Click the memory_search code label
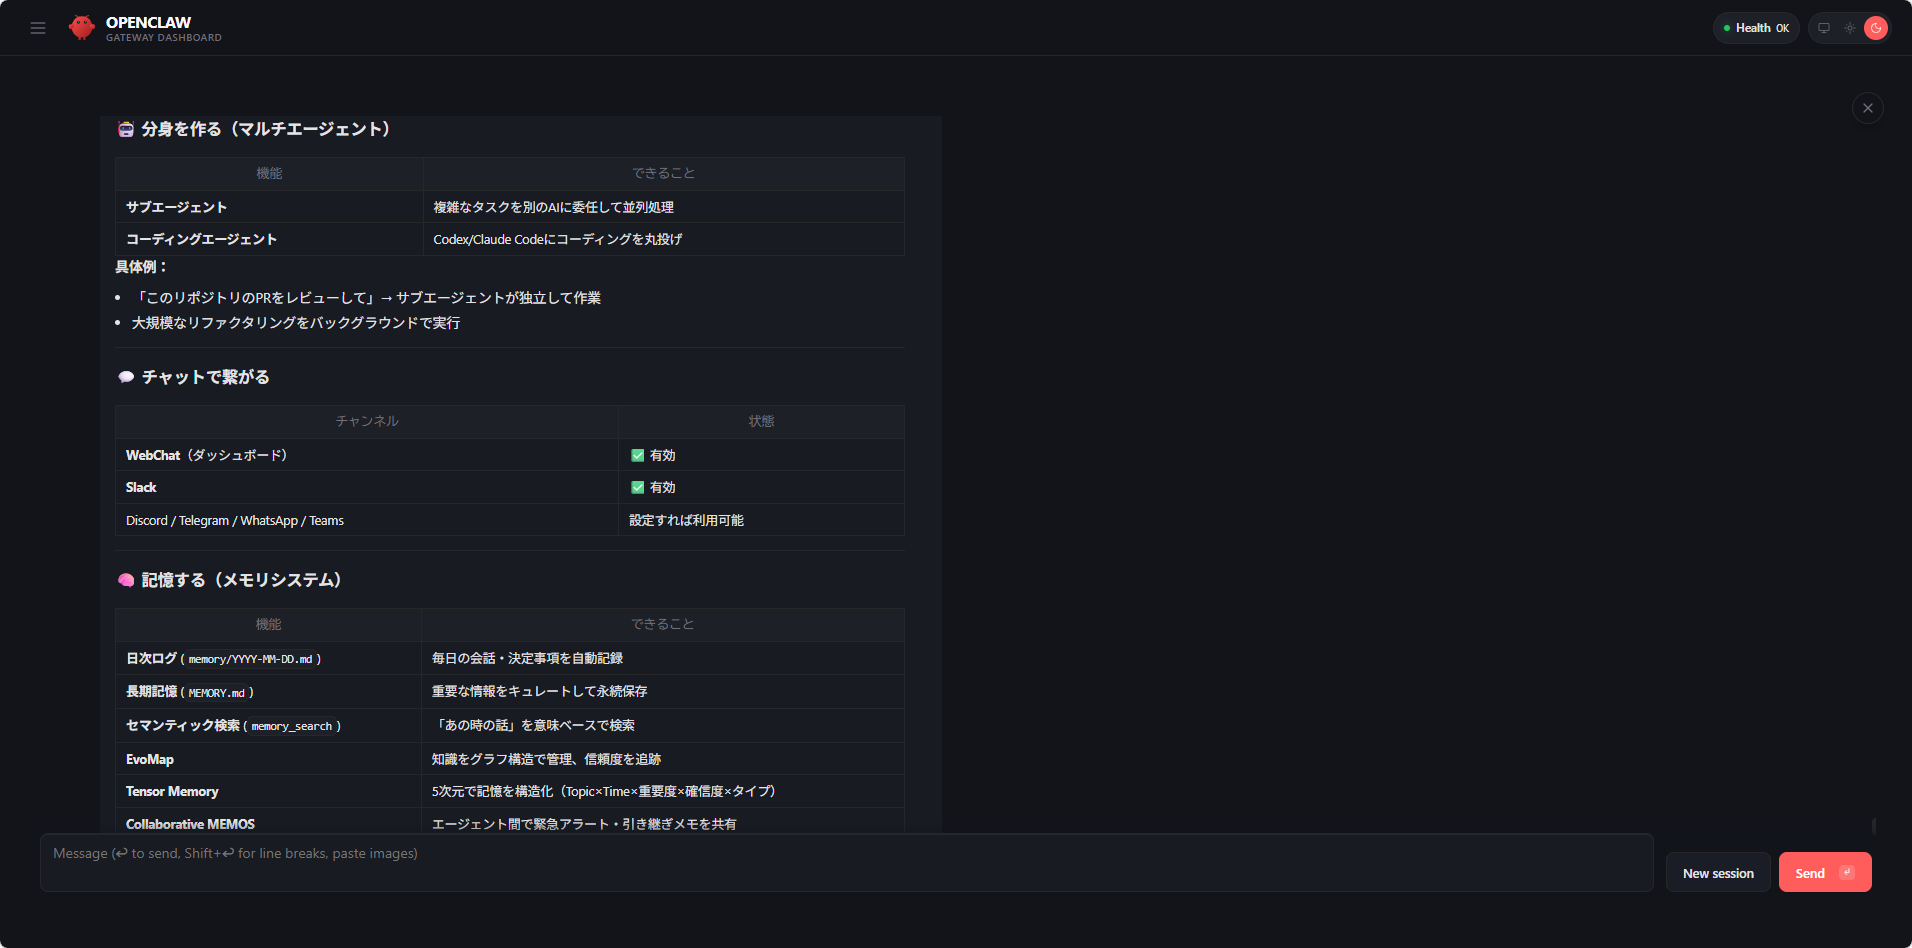 (291, 726)
